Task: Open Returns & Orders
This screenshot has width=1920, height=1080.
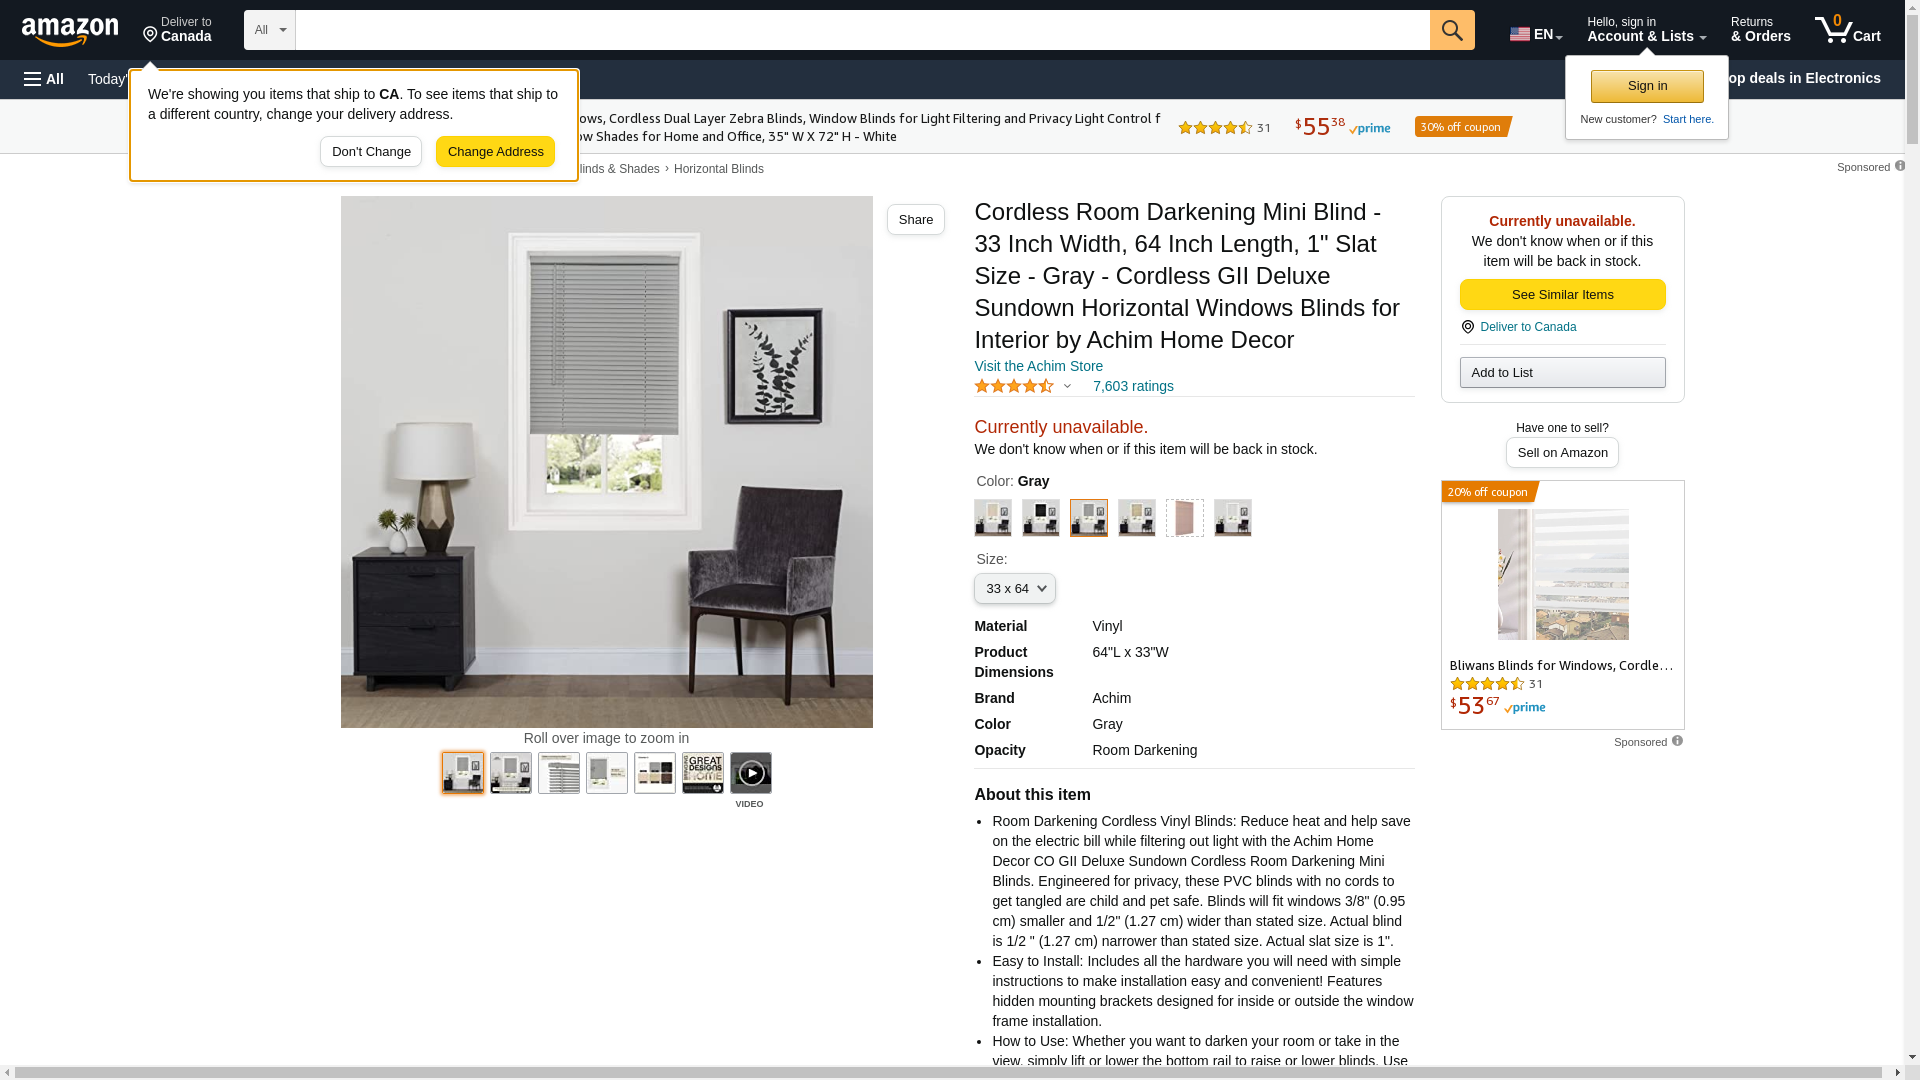Action: [1760, 30]
